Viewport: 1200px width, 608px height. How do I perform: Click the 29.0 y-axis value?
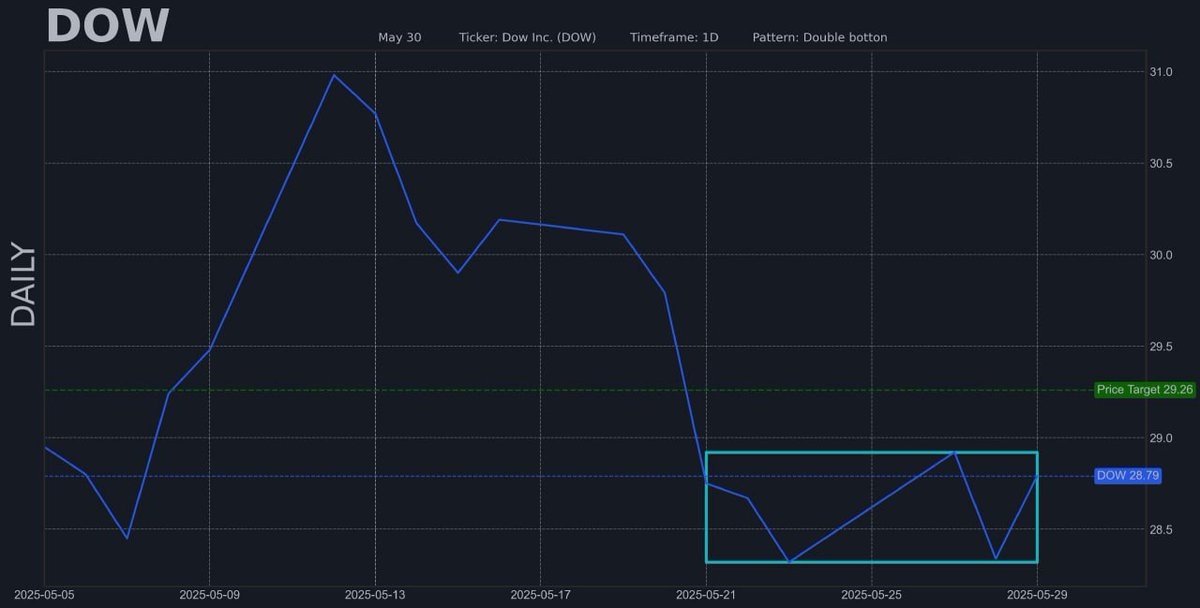(1161, 438)
